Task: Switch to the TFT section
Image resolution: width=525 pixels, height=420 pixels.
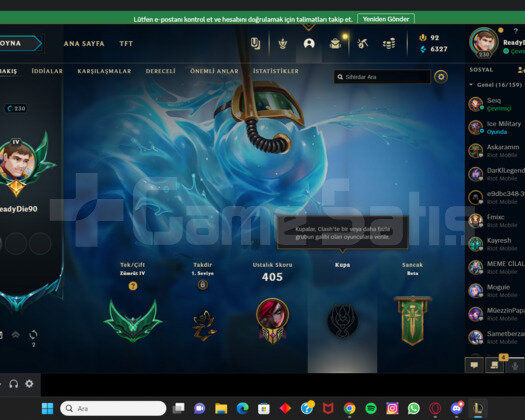Action: [x=126, y=44]
